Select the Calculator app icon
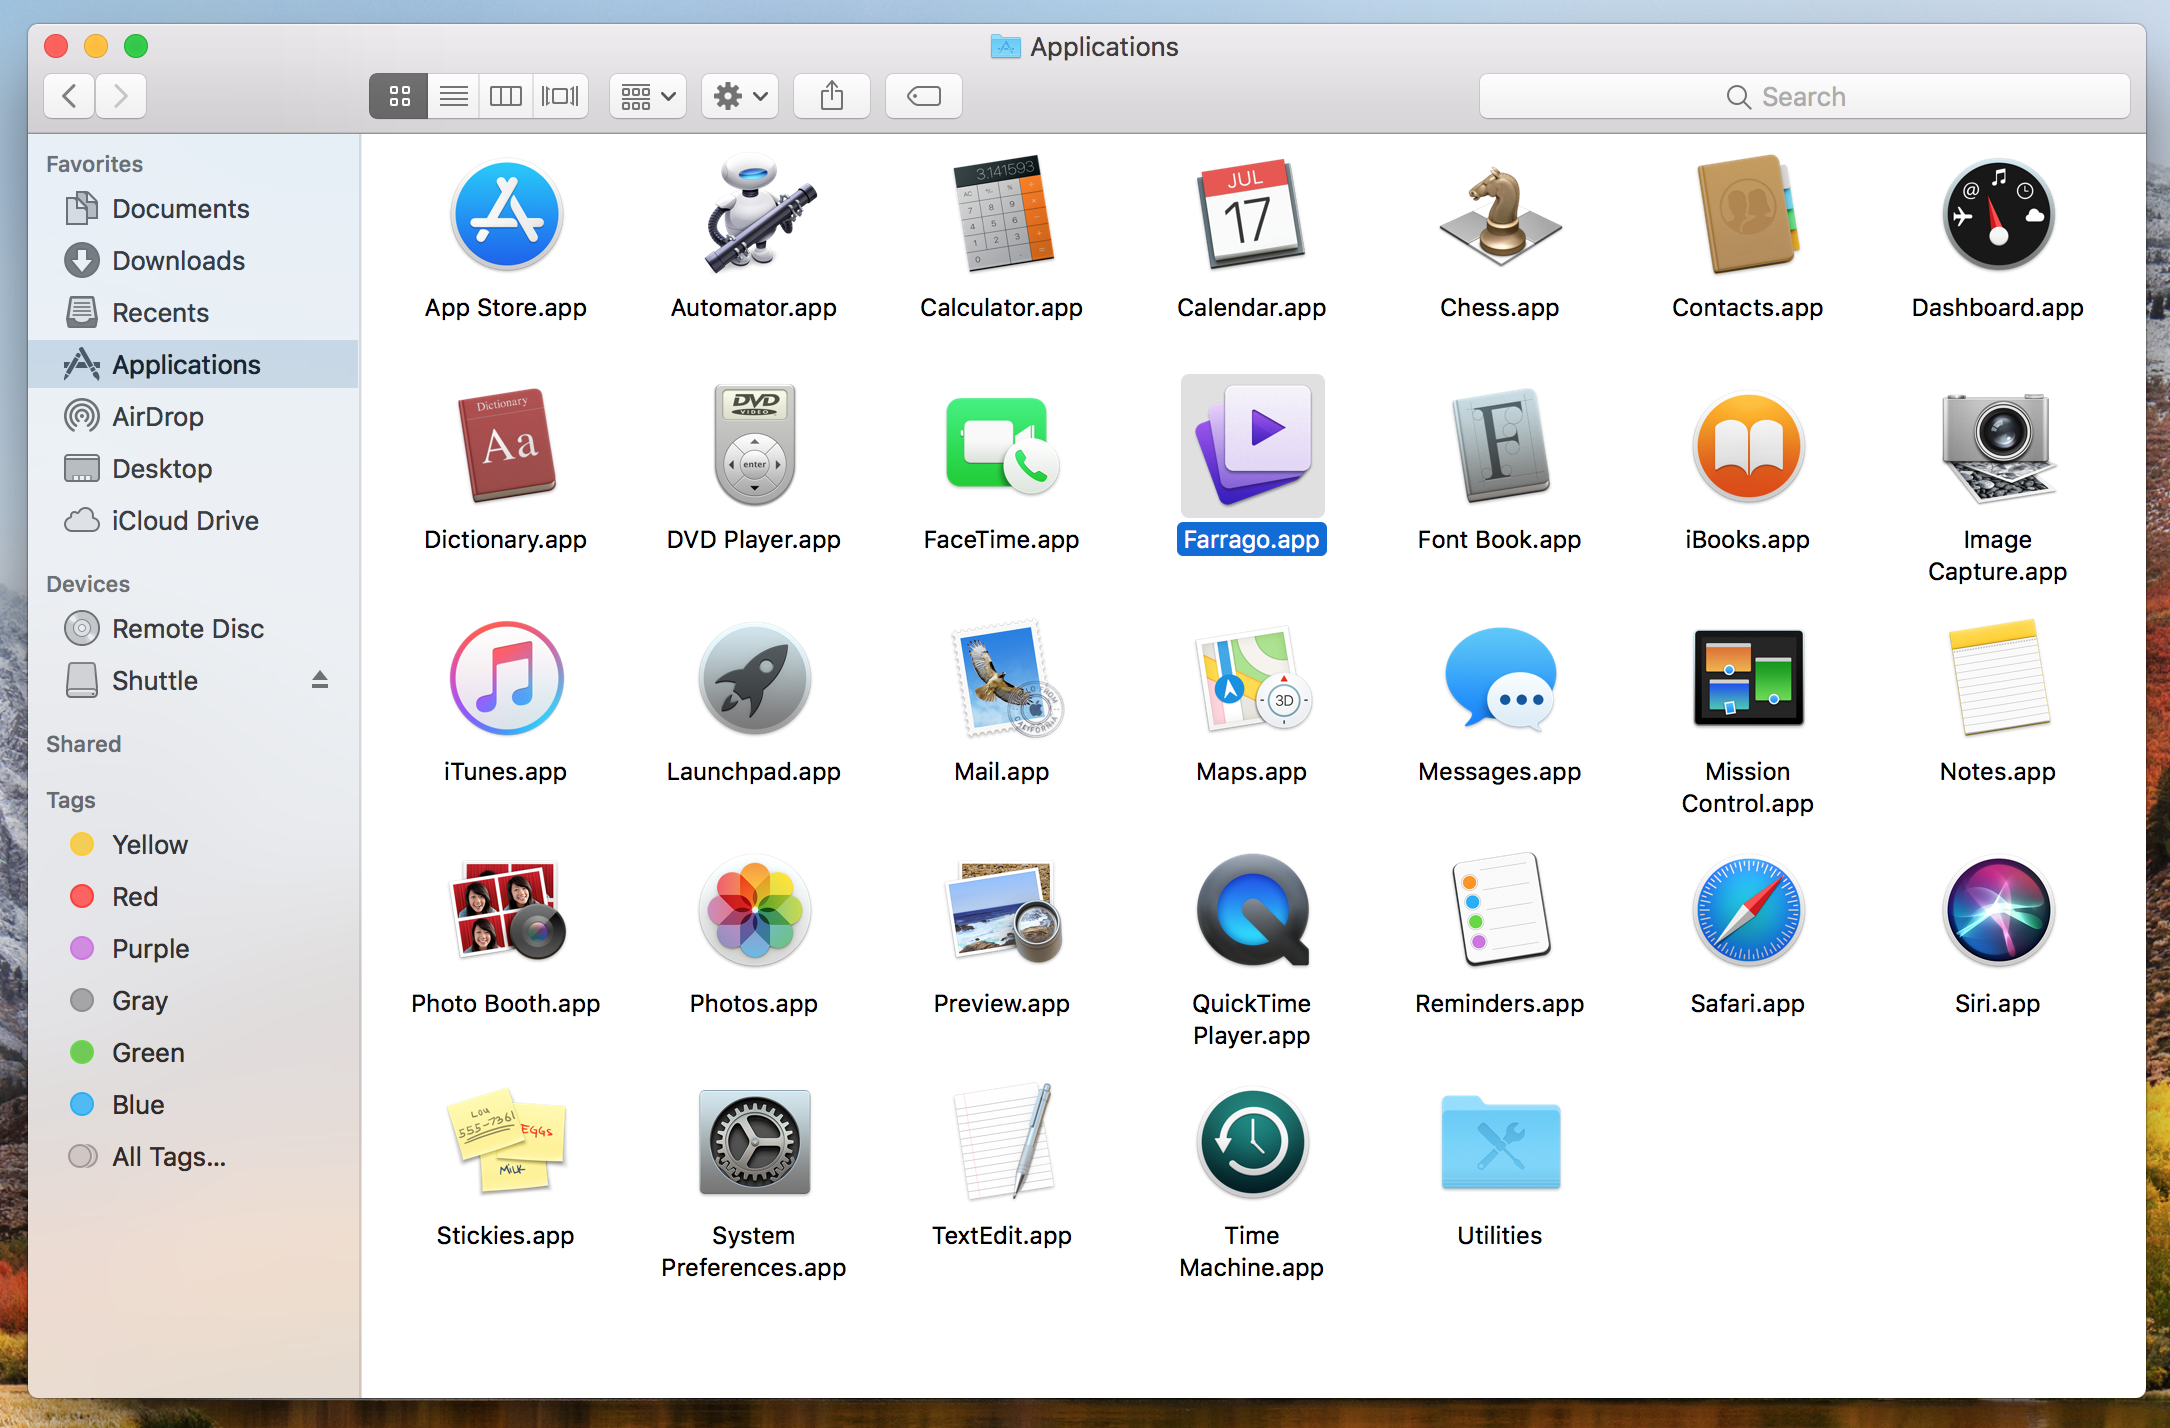The image size is (2170, 1428). (x=1002, y=214)
